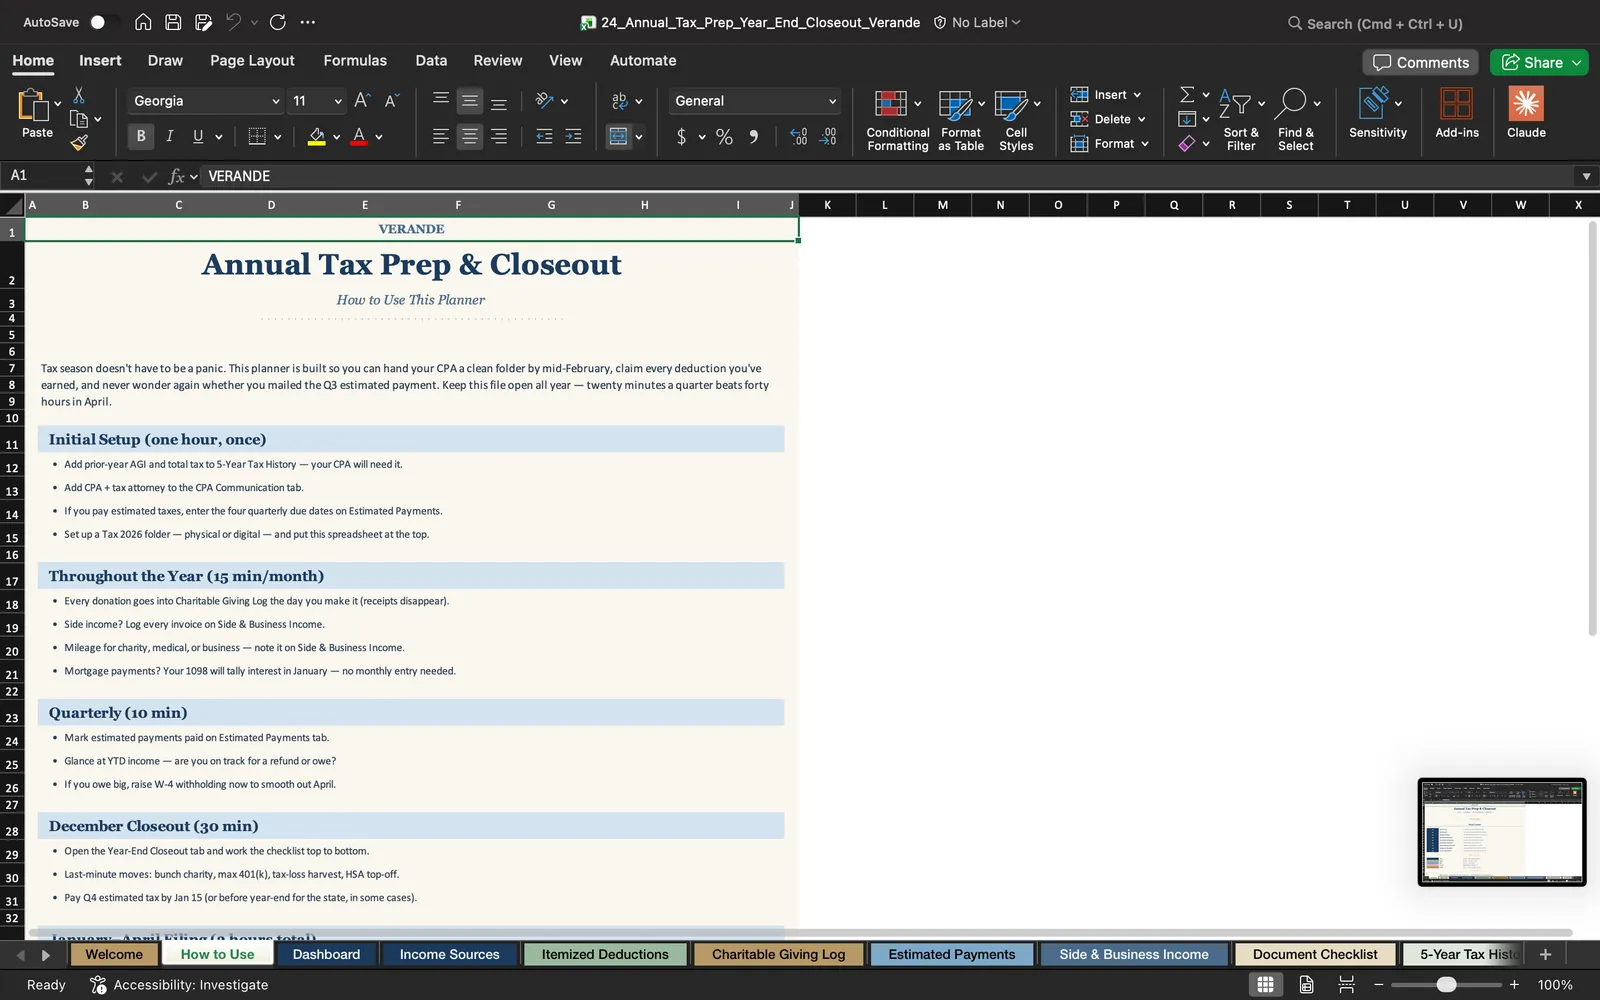
Task: Click the No Label sensitivity button
Action: click(x=977, y=22)
